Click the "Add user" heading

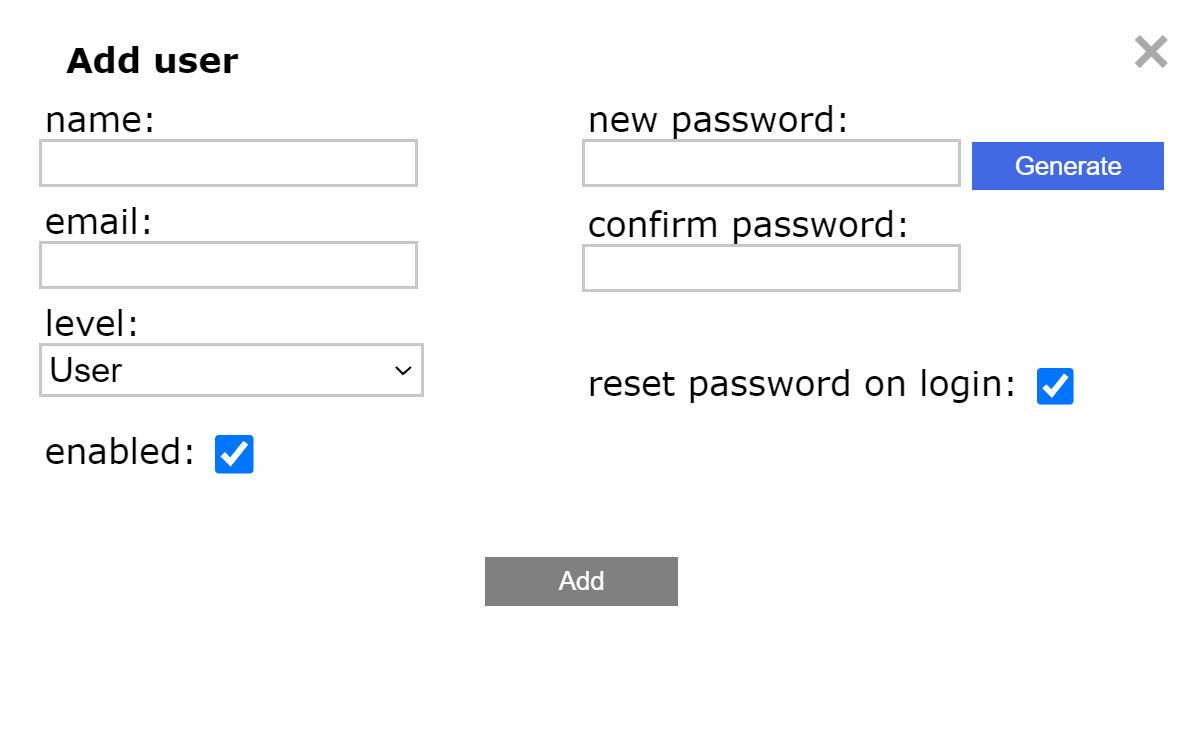[x=152, y=61]
